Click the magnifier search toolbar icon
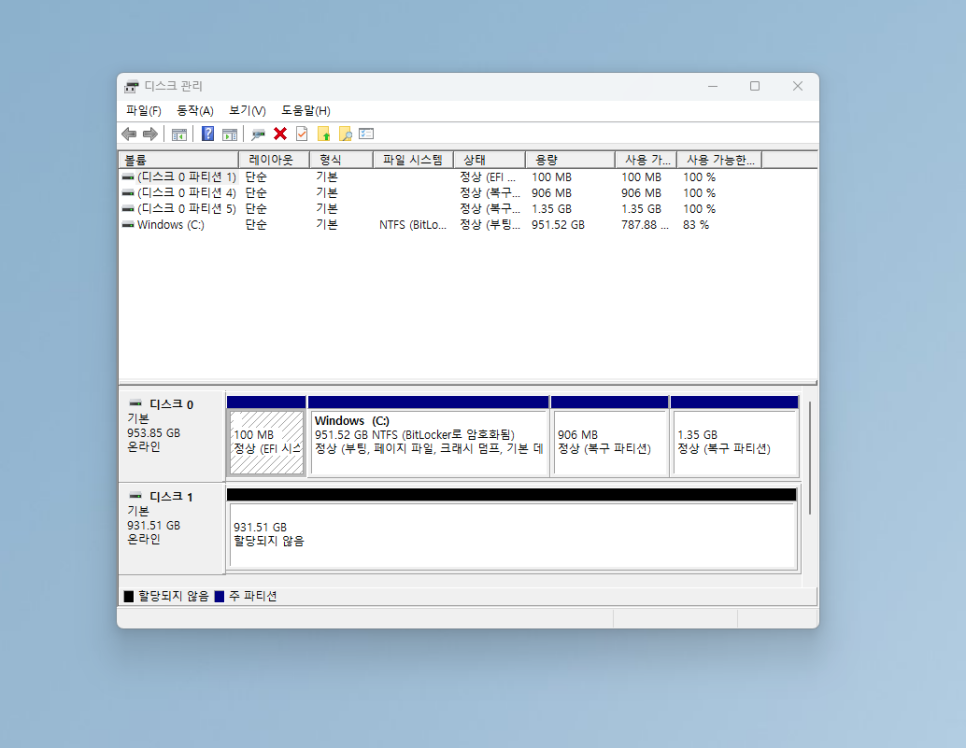The height and width of the screenshot is (748, 966). (x=345, y=134)
